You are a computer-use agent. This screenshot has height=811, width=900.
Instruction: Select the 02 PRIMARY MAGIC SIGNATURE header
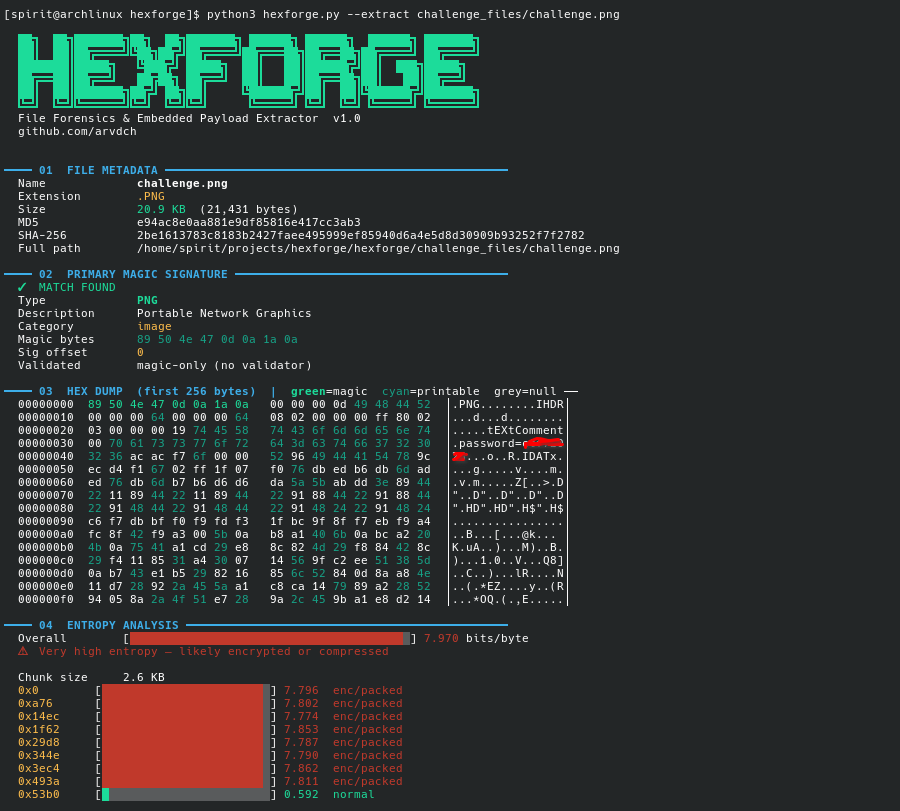pos(133,274)
